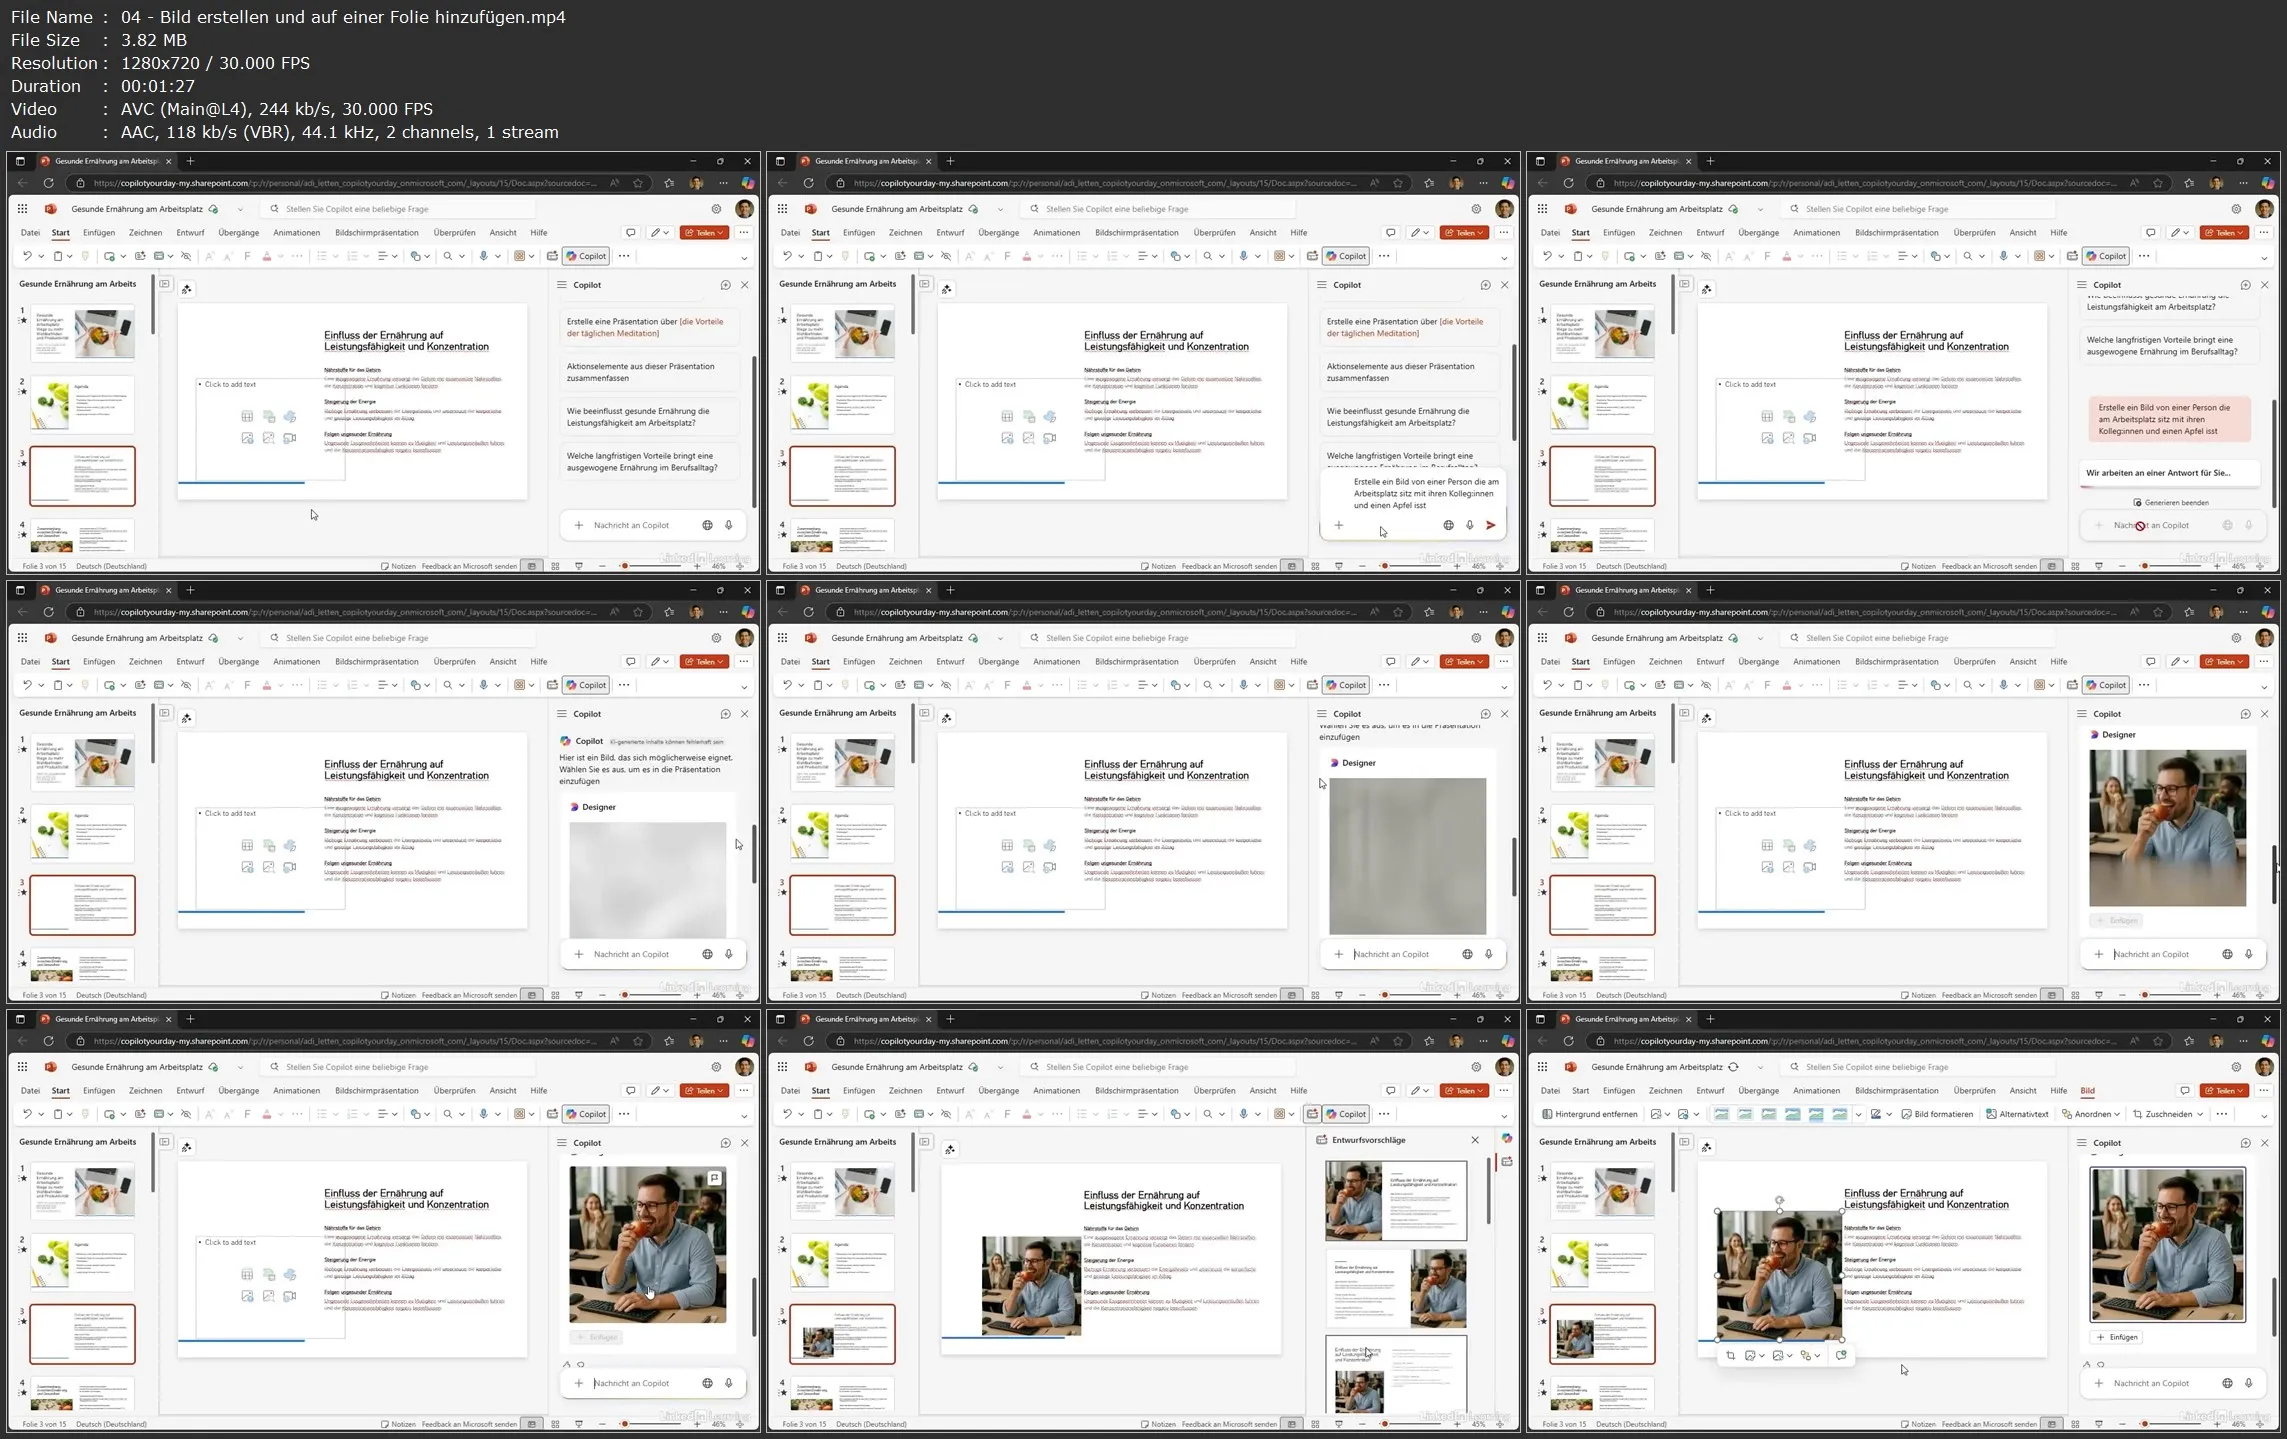This screenshot has height=1439, width=2287.
Task: Toggle thumbnail pane icon in Generieren beenden frame
Action: point(1685,284)
